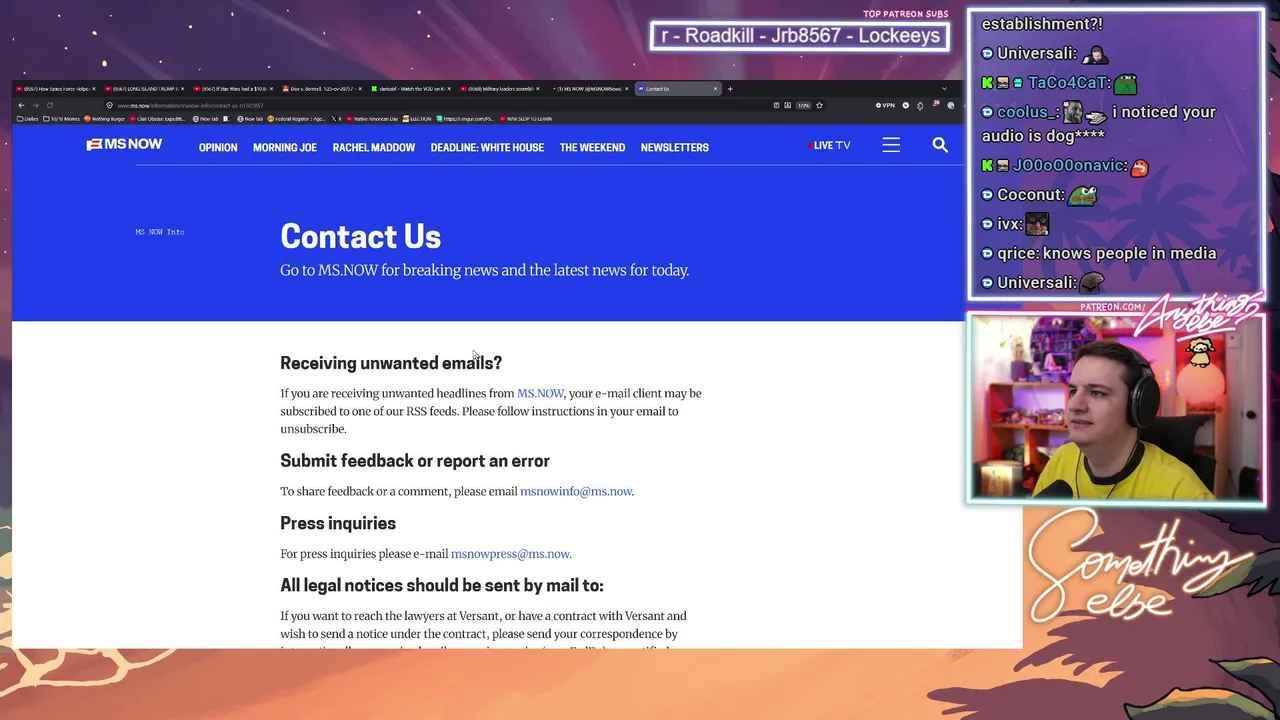The width and height of the screenshot is (1280, 720).
Task: Open Deadline: White House menu item
Action: point(487,147)
